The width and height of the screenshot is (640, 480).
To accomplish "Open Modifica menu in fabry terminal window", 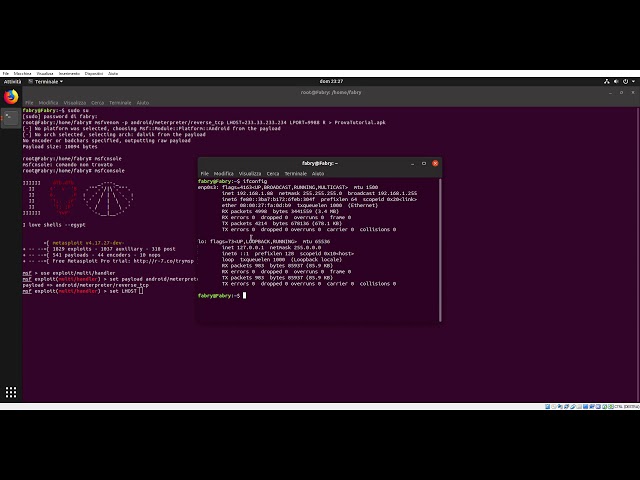I will pyautogui.click(x=224, y=173).
